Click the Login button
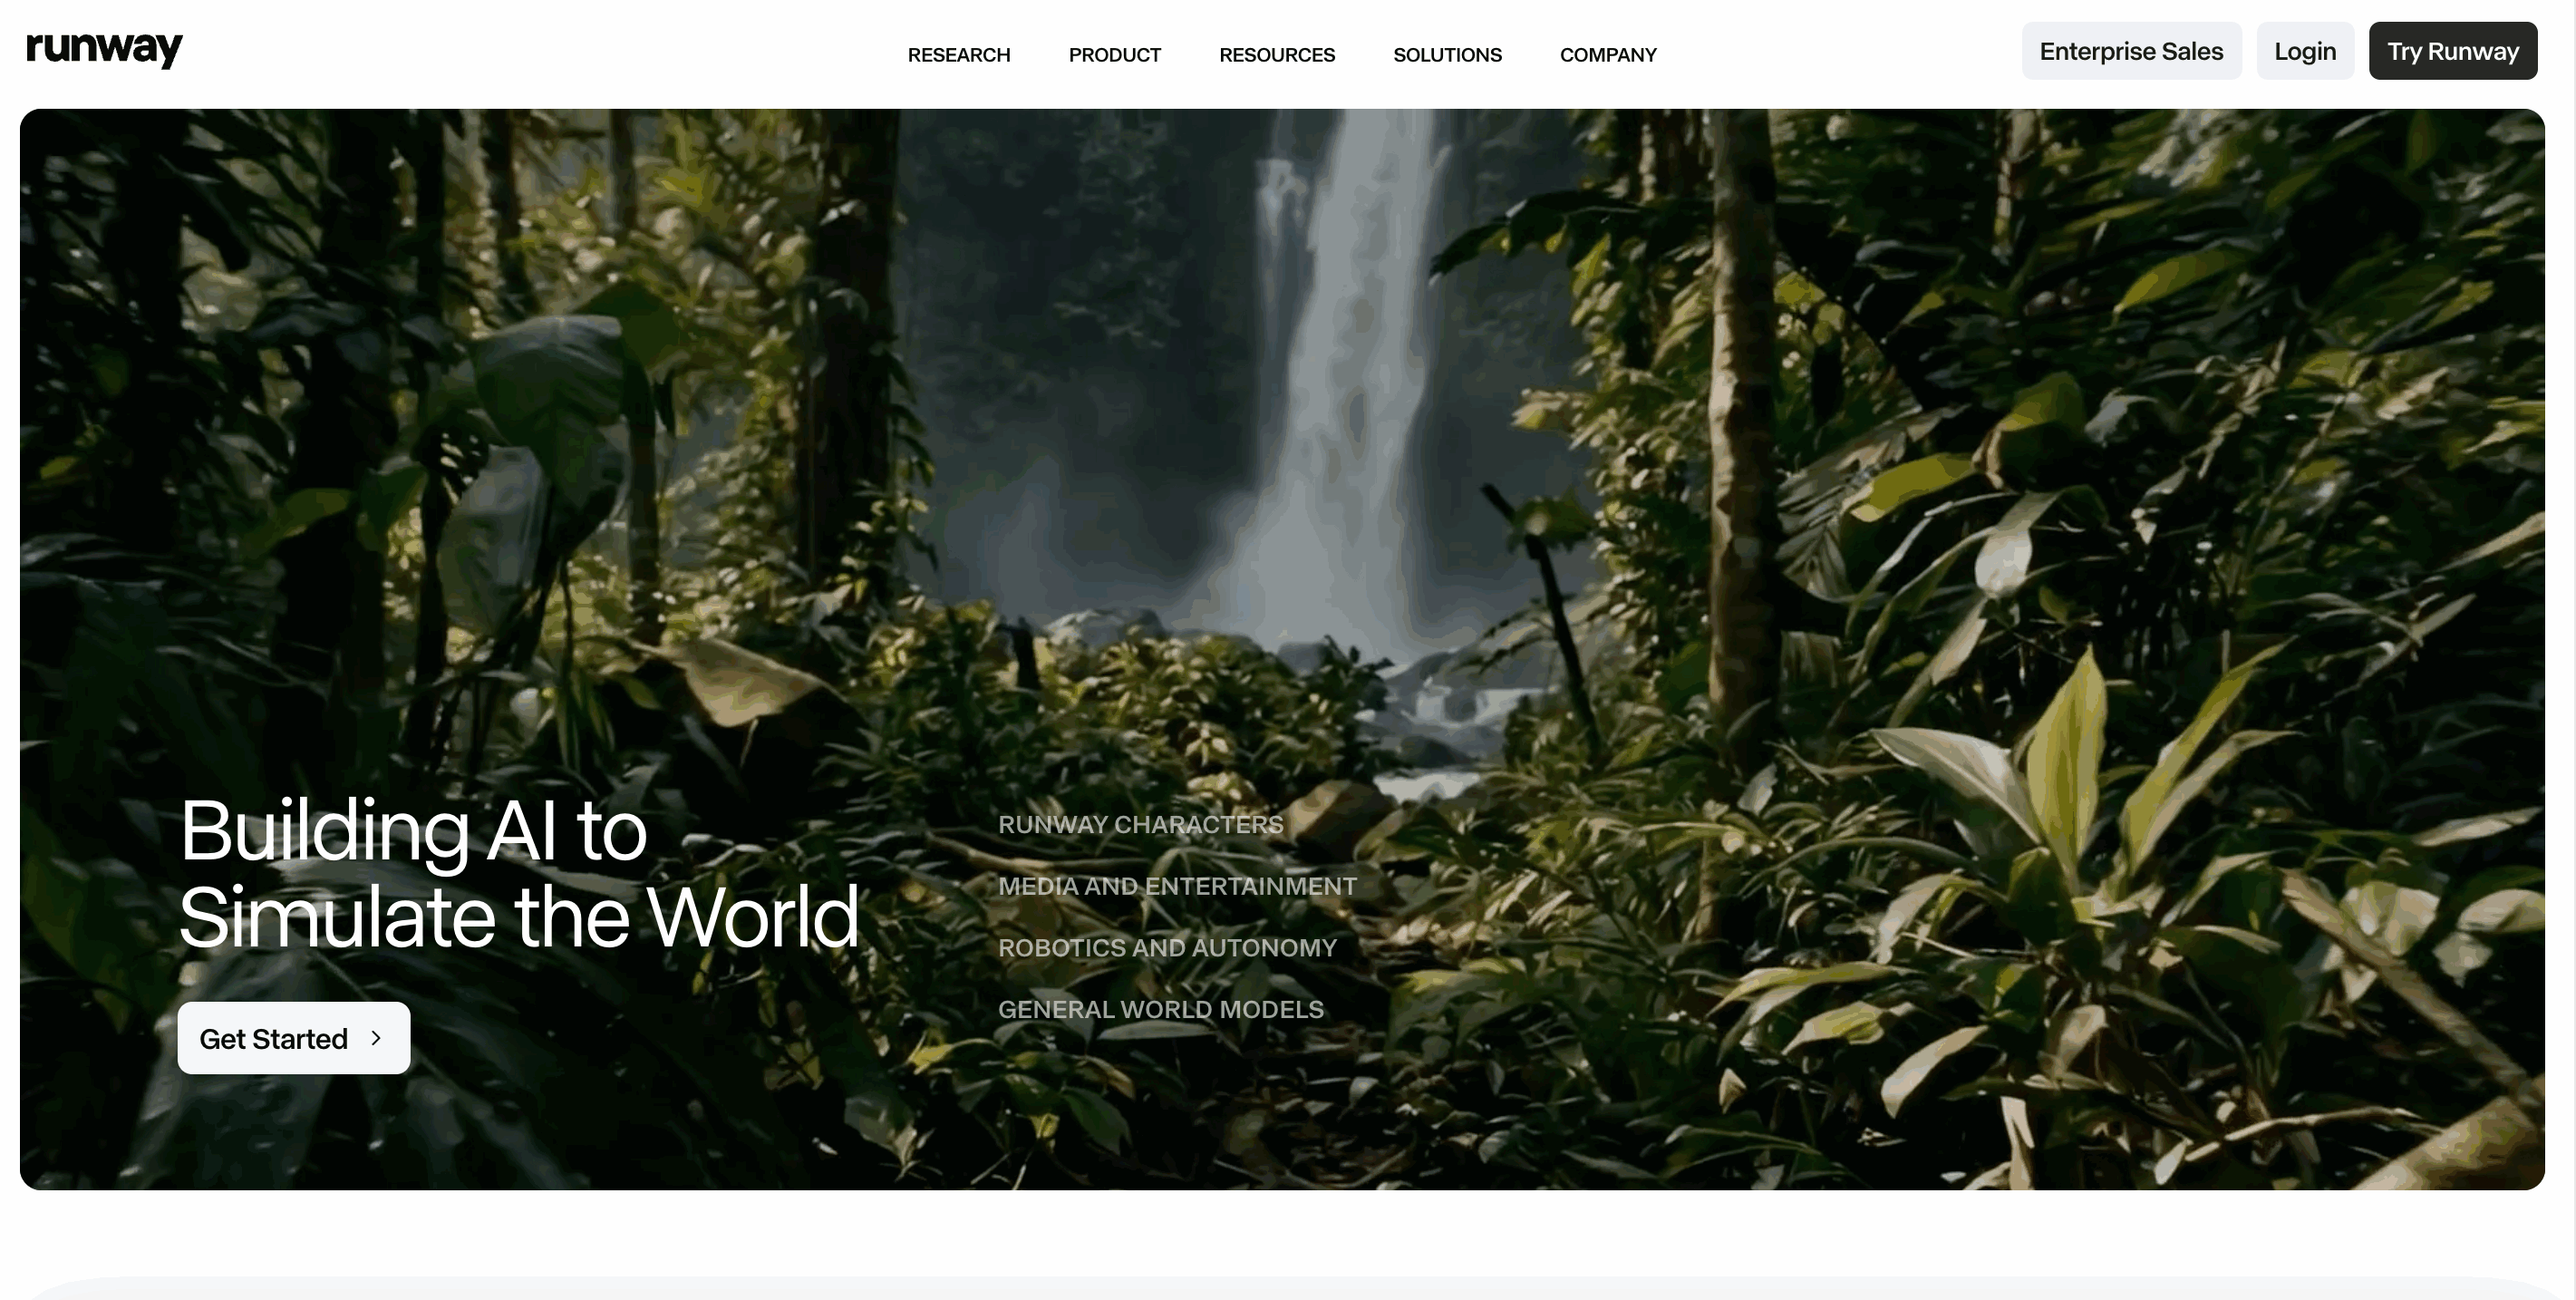This screenshot has height=1300, width=2576. [2305, 51]
